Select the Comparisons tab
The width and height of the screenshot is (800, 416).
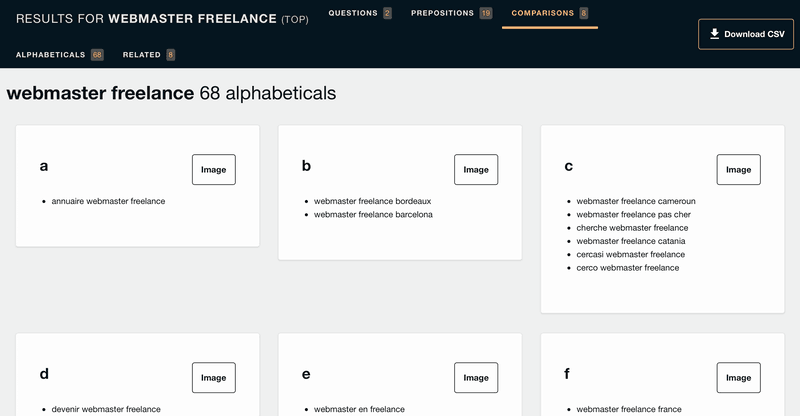(x=549, y=13)
